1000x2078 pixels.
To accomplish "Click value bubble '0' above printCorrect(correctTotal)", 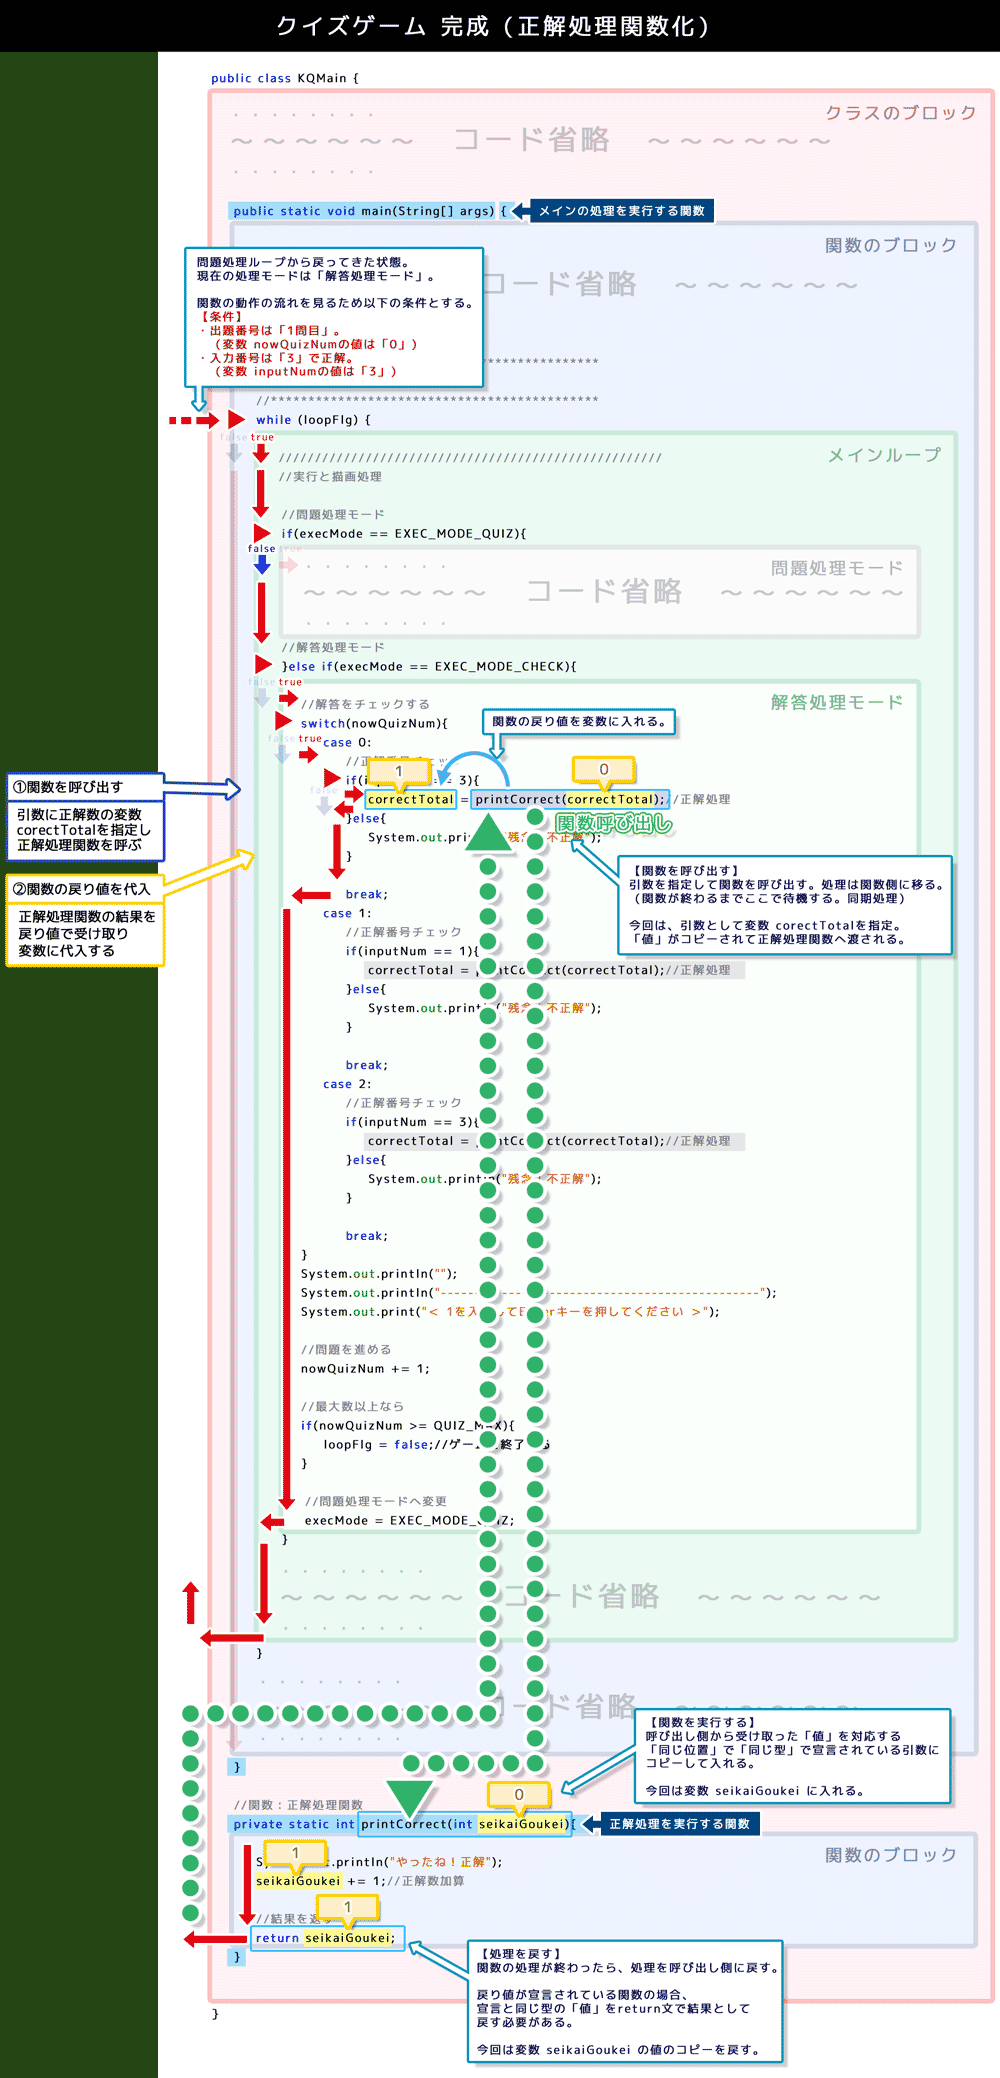I will [x=604, y=770].
